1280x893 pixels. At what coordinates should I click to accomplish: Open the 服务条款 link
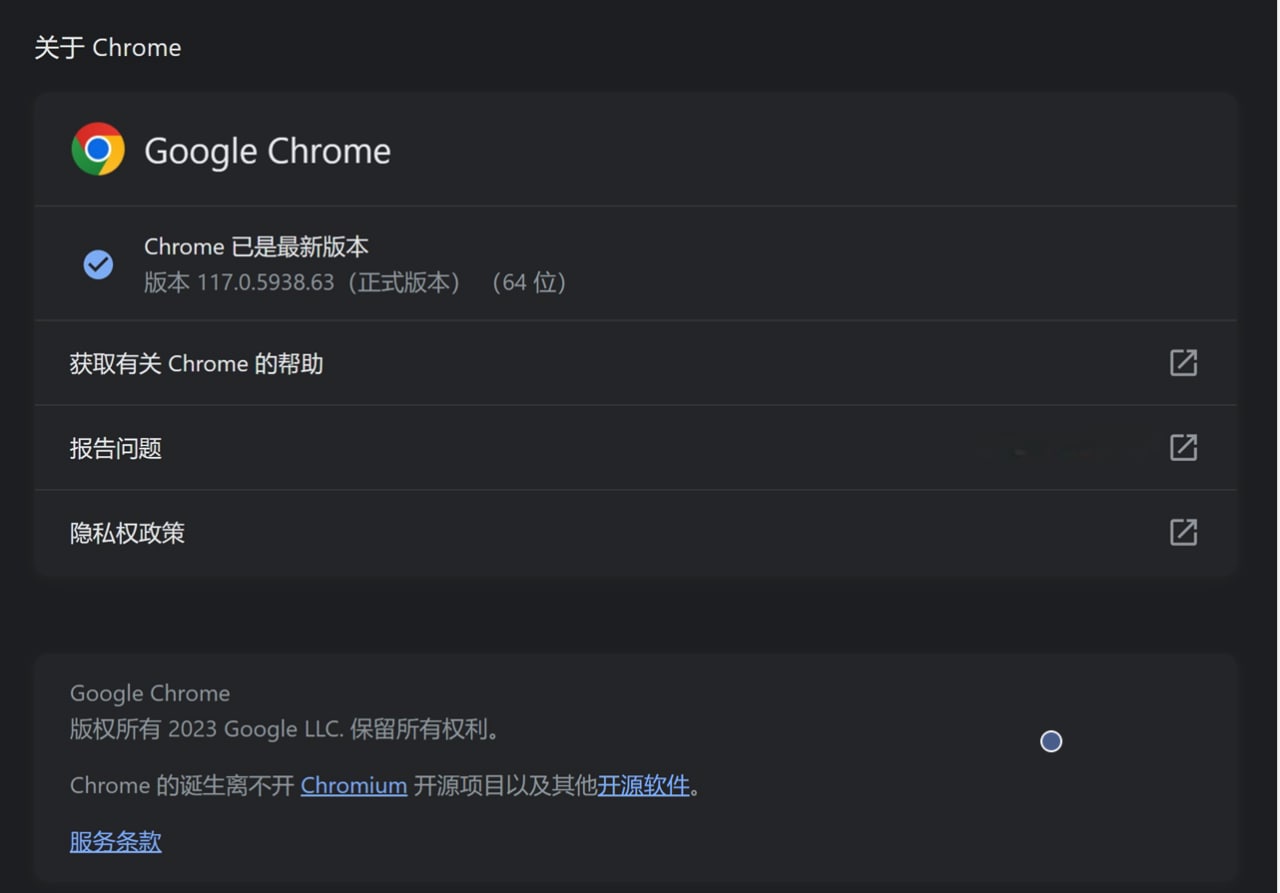coord(115,842)
